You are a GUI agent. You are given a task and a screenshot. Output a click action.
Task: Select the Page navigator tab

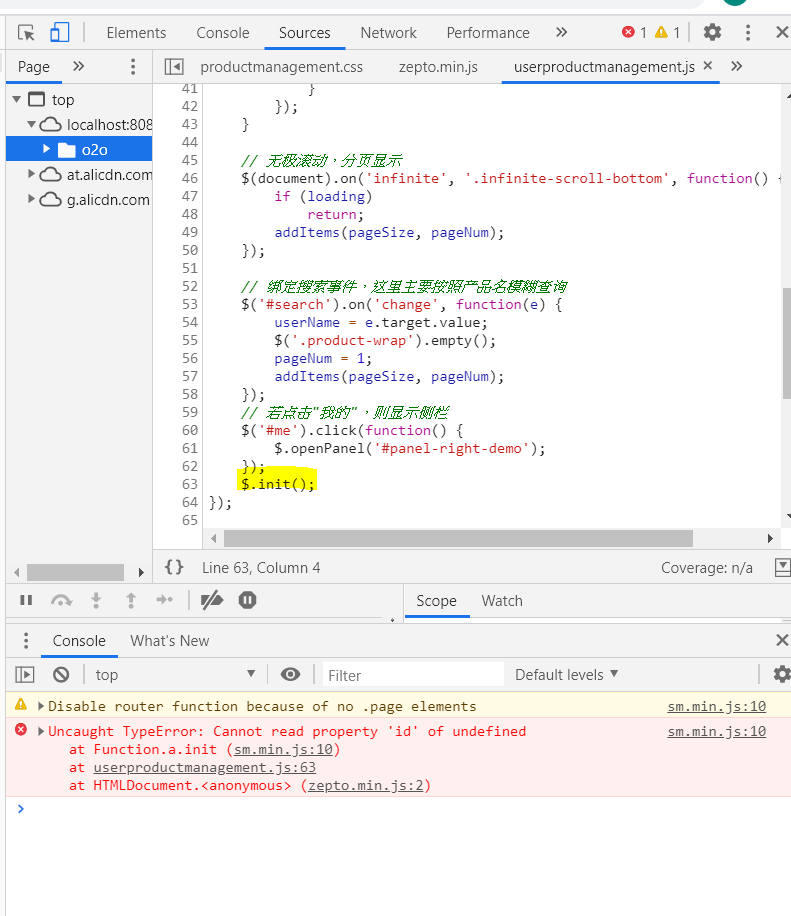(34, 67)
